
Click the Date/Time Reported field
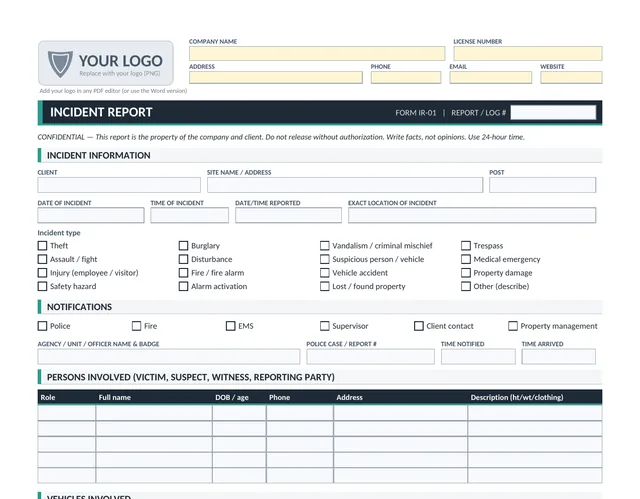point(288,215)
